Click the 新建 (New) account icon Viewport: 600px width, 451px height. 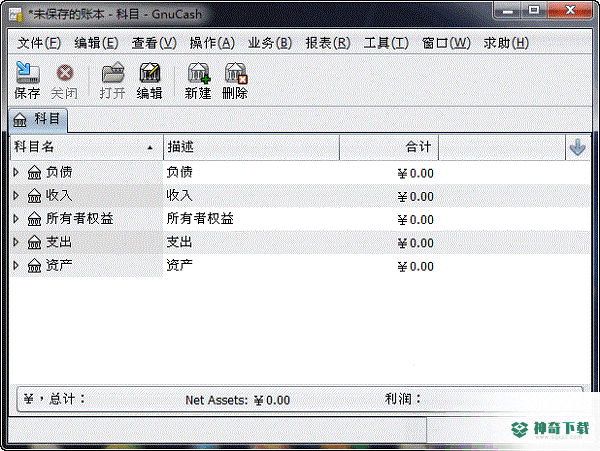(198, 73)
